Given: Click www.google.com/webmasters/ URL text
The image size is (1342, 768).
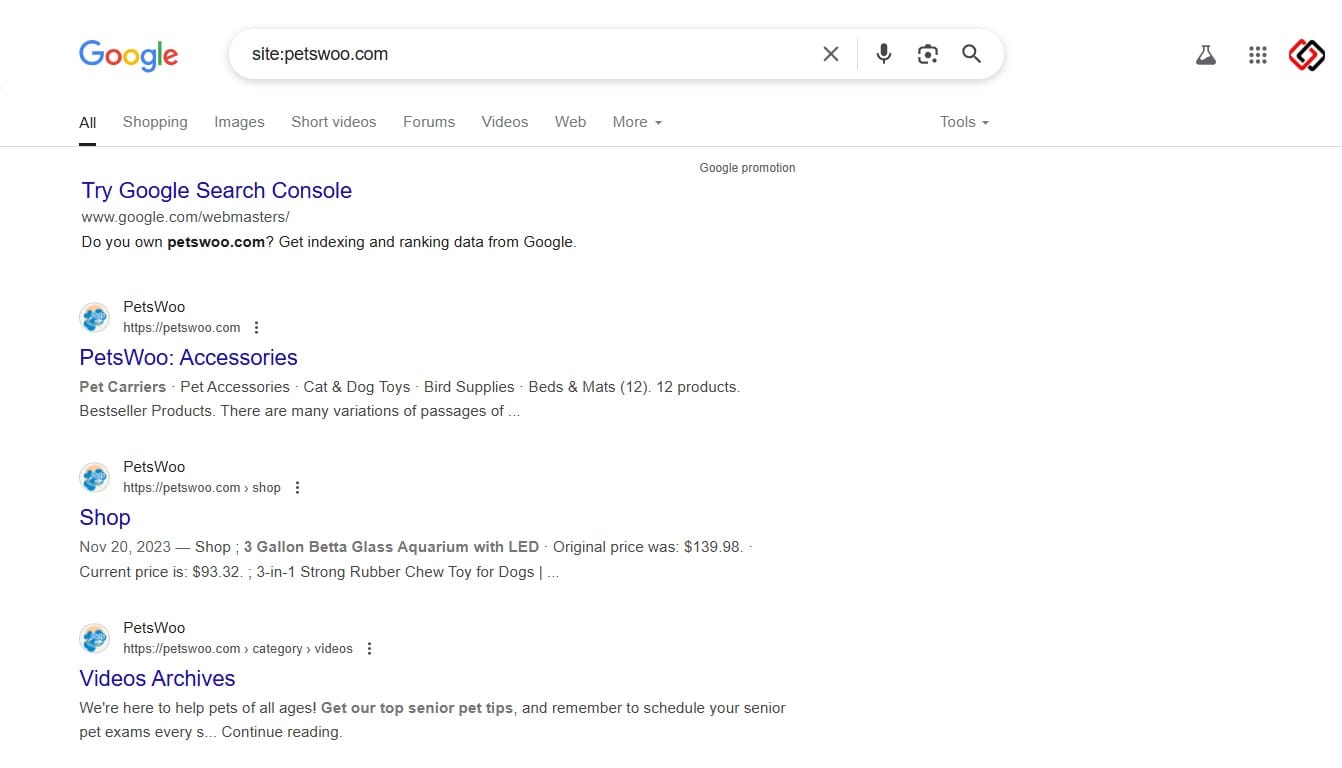Looking at the screenshot, I should (x=185, y=217).
